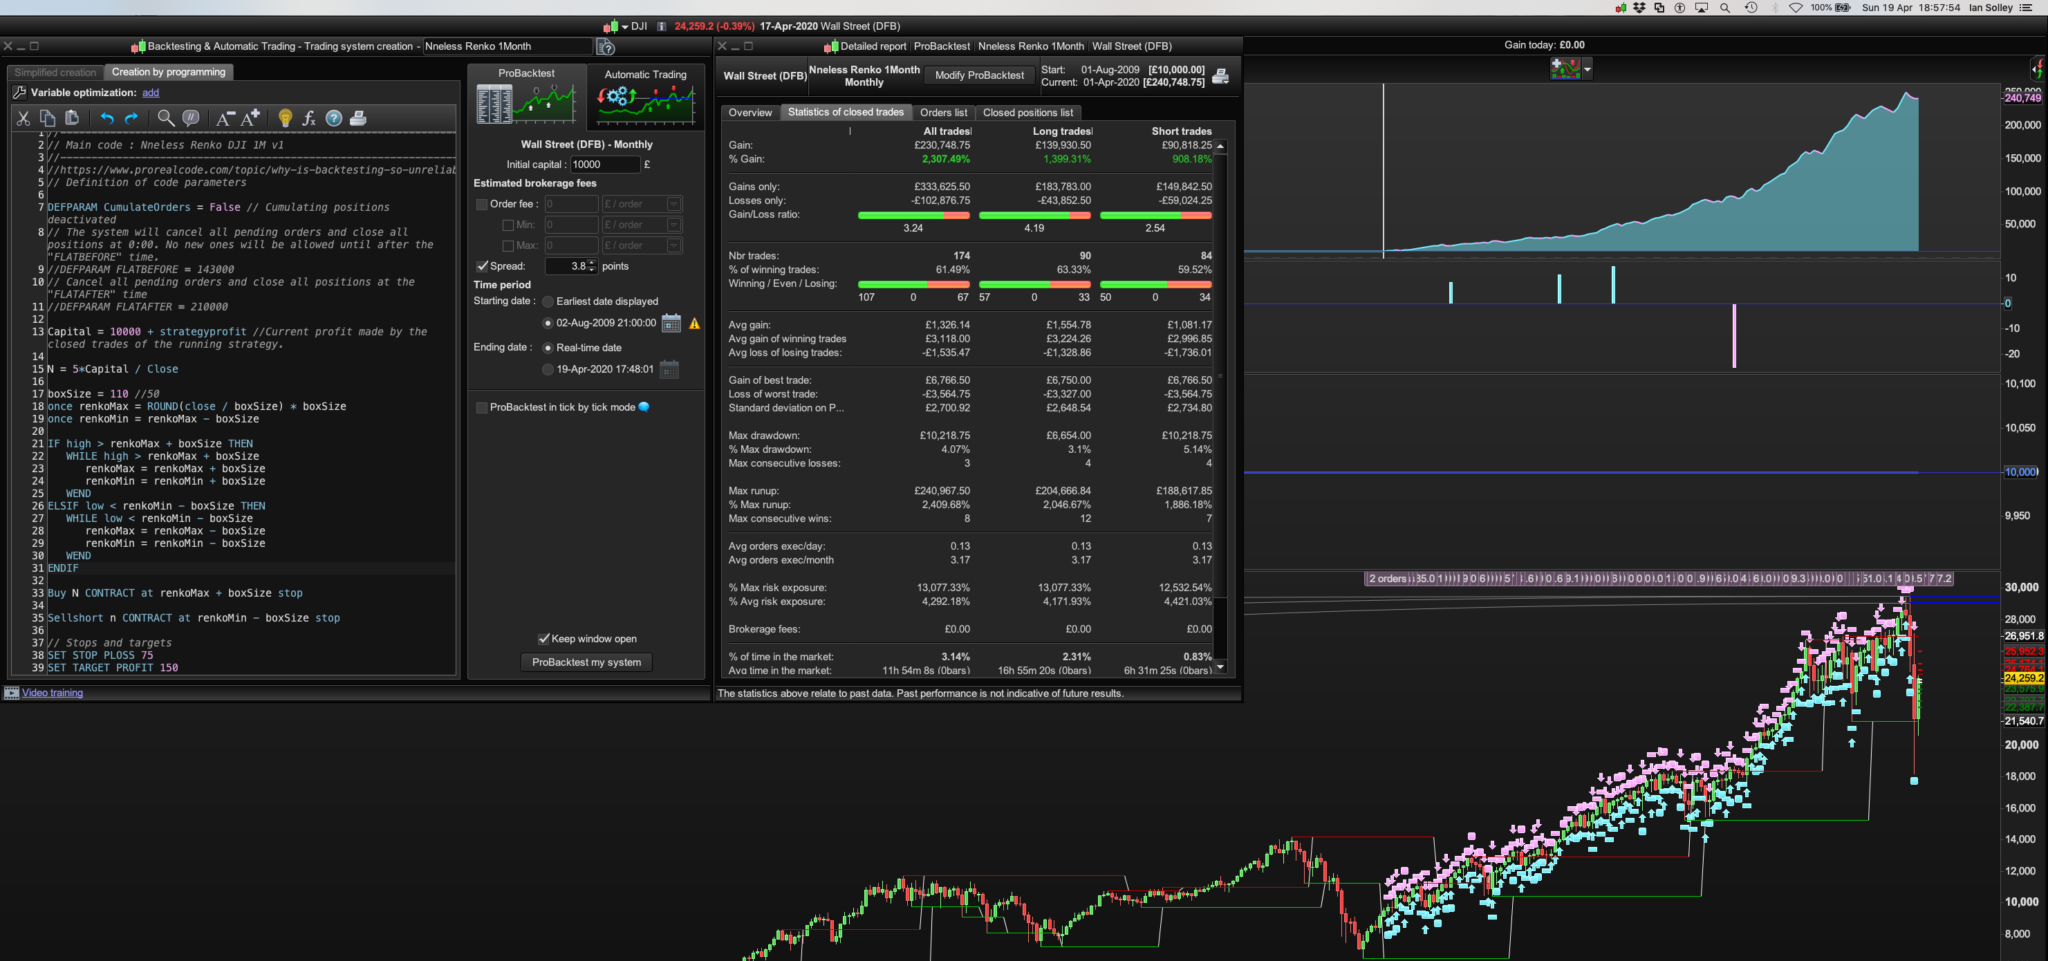Decrease editor font size

[225, 118]
